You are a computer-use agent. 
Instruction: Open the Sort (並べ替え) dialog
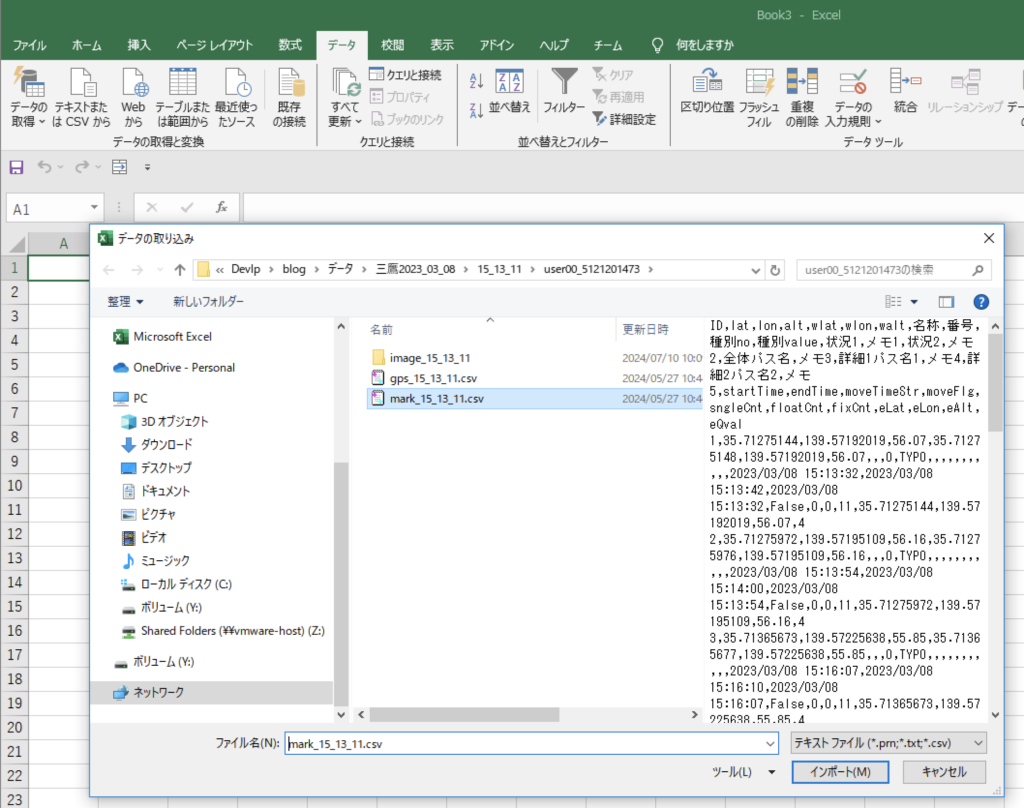pos(509,91)
